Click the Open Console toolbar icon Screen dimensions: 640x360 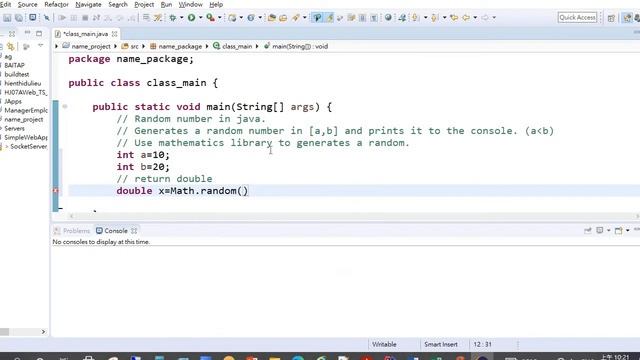[x=33, y=18]
